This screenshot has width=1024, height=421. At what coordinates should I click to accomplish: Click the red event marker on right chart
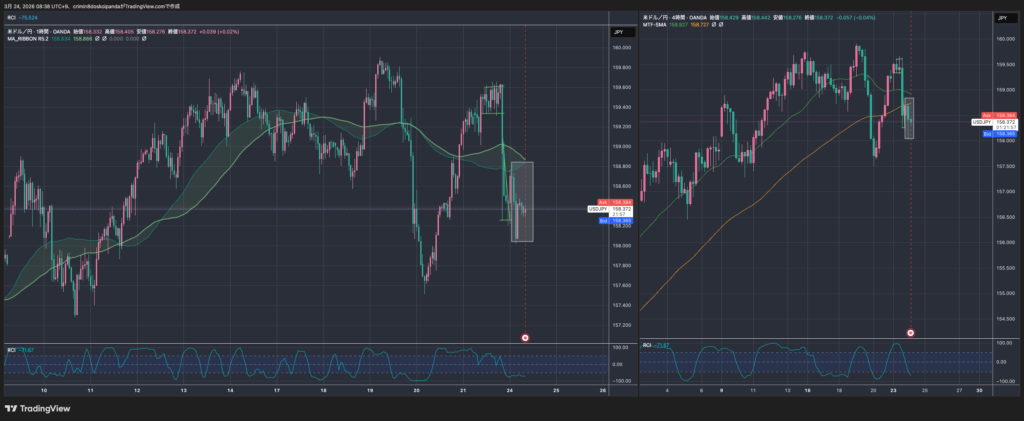click(910, 332)
